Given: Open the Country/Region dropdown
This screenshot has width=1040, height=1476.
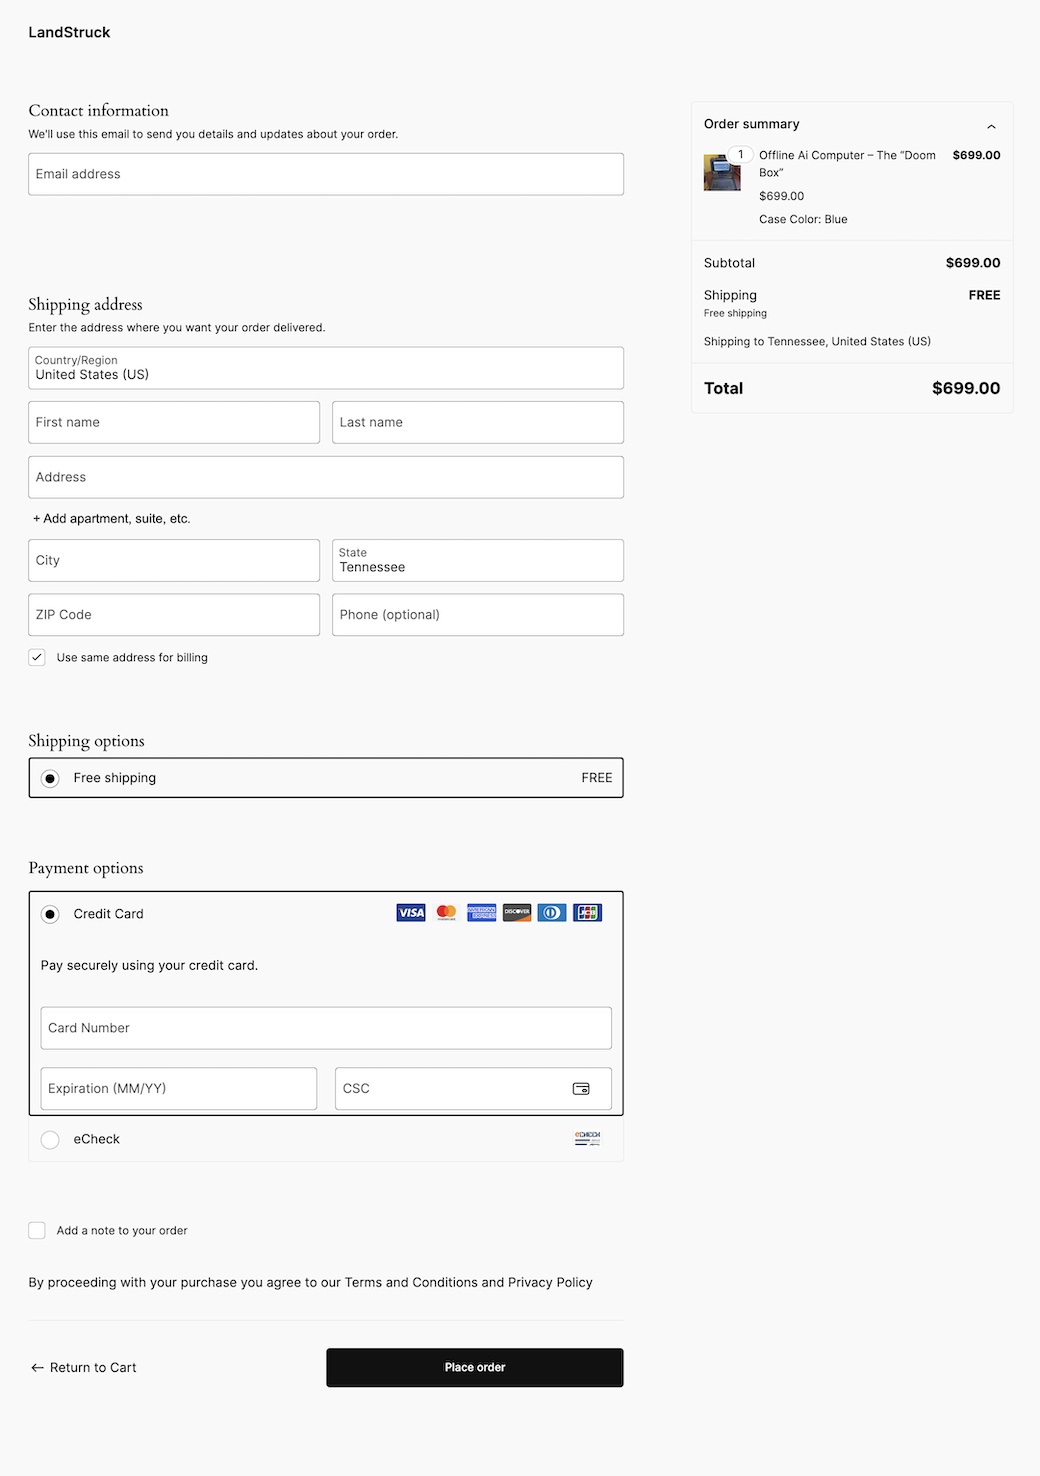Looking at the screenshot, I should [x=326, y=368].
